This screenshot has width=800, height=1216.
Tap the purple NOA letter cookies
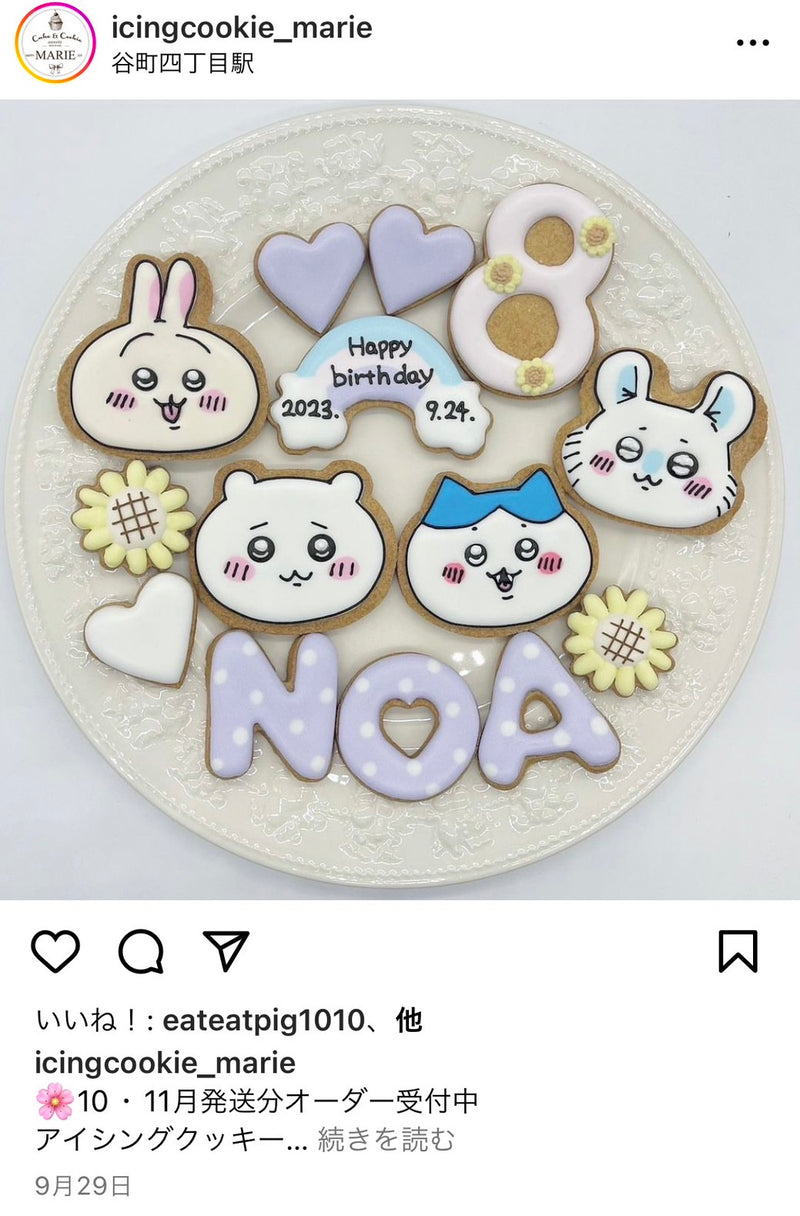click(412, 709)
